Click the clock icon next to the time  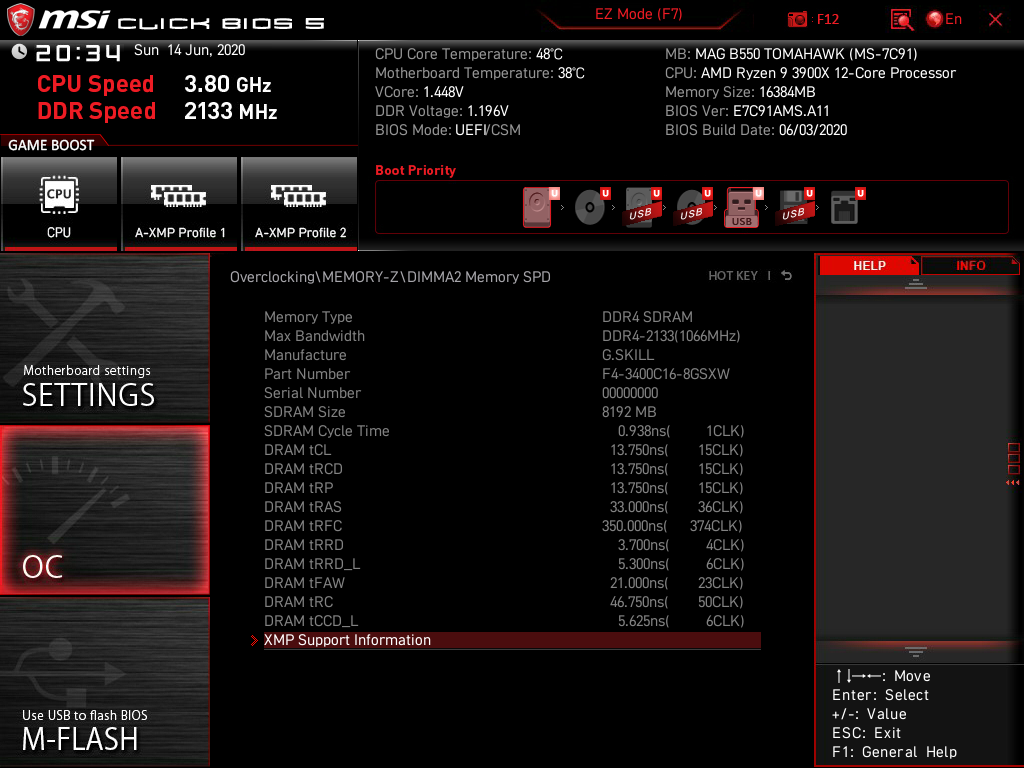click(x=19, y=51)
